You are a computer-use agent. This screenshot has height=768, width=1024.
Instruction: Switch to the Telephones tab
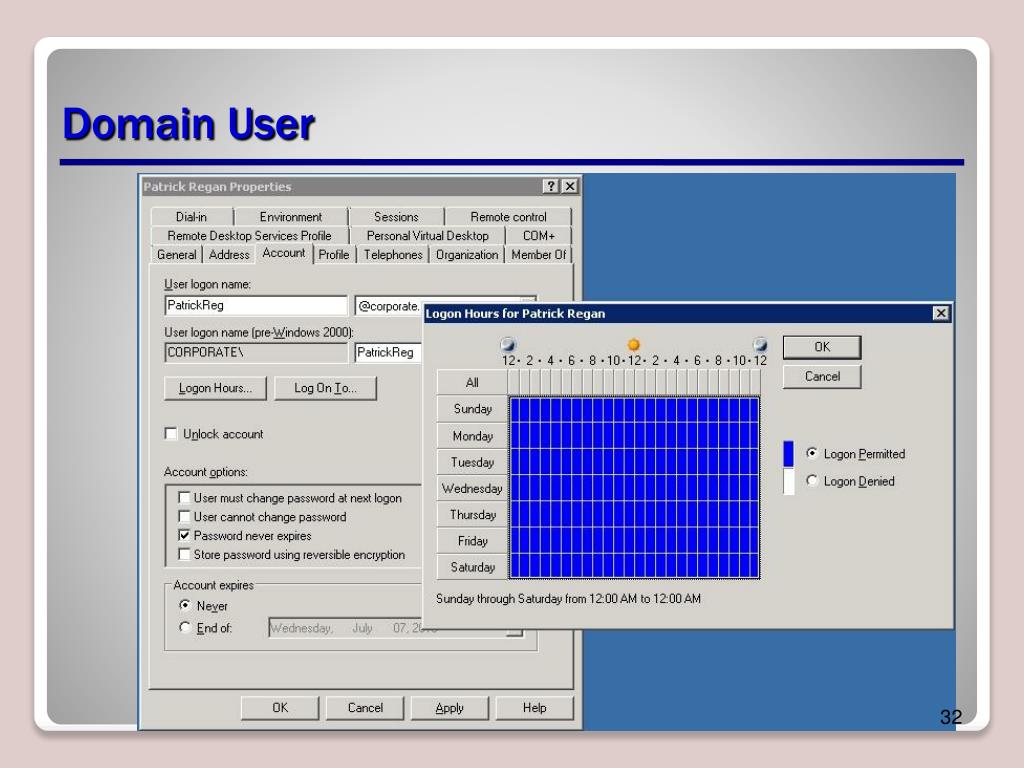tap(393, 255)
